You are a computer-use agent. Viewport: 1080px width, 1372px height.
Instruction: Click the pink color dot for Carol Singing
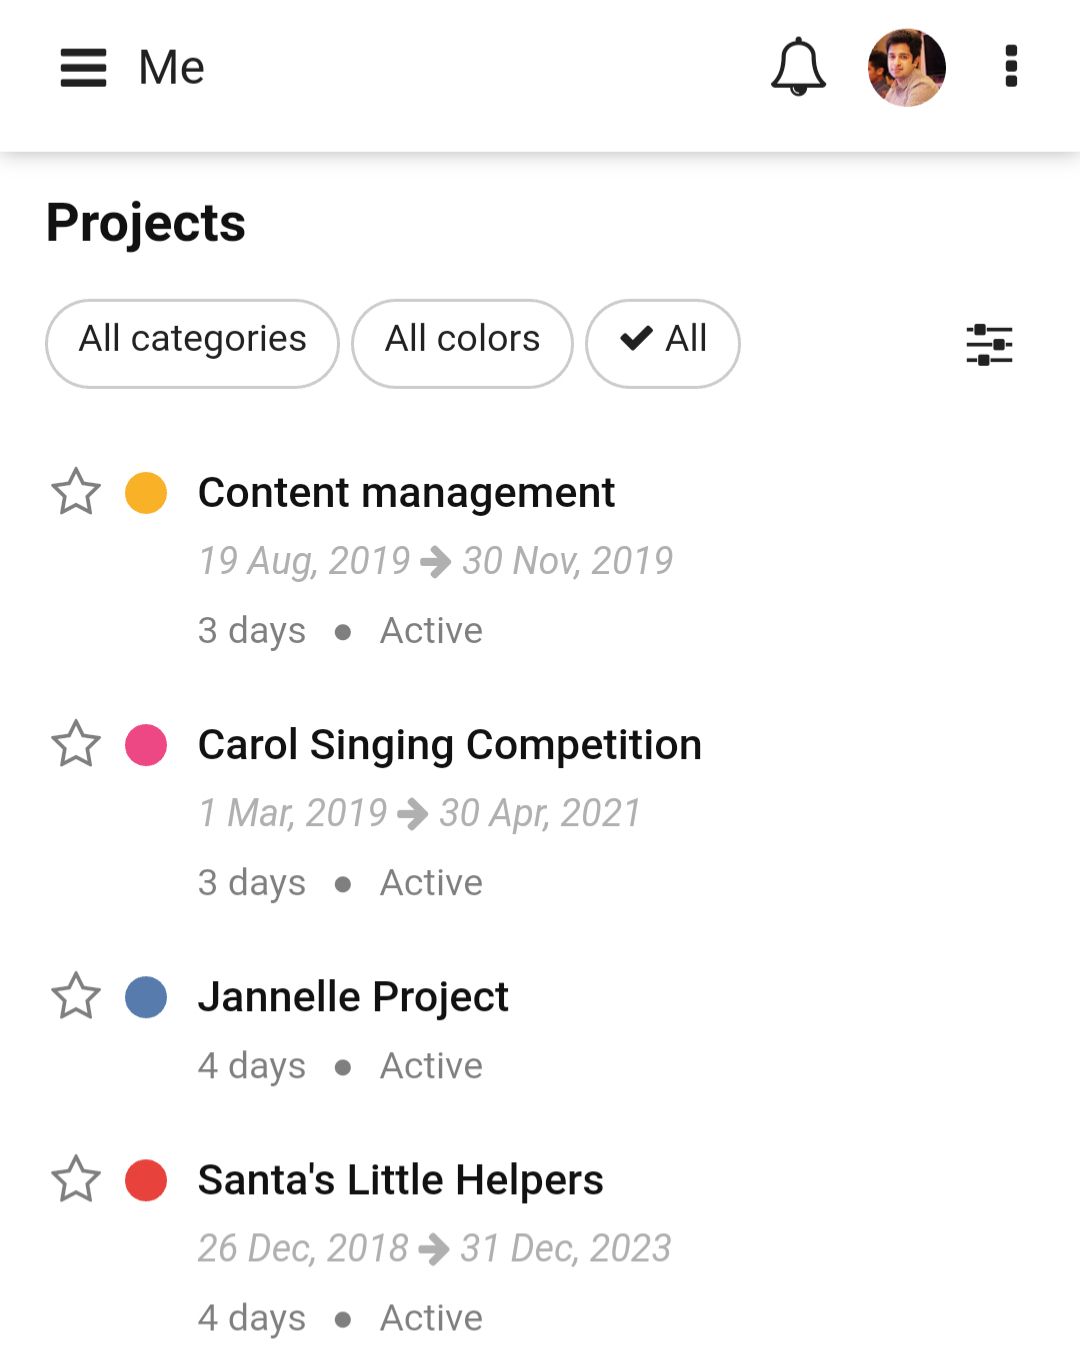[x=146, y=745]
